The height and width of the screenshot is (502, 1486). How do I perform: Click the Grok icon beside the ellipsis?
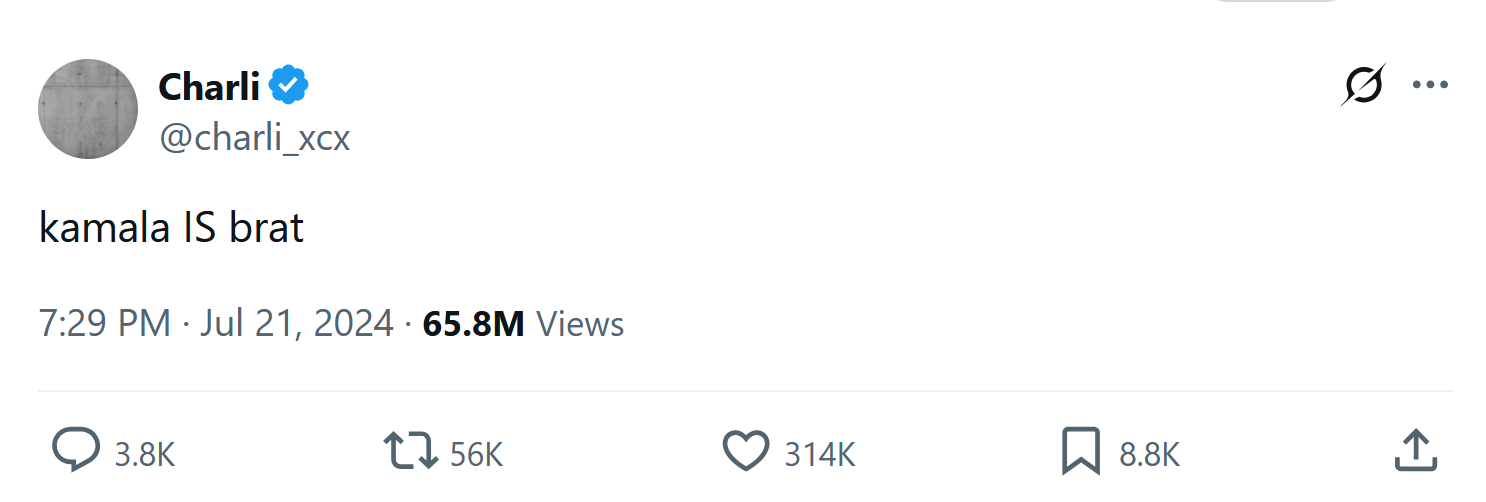point(1364,86)
